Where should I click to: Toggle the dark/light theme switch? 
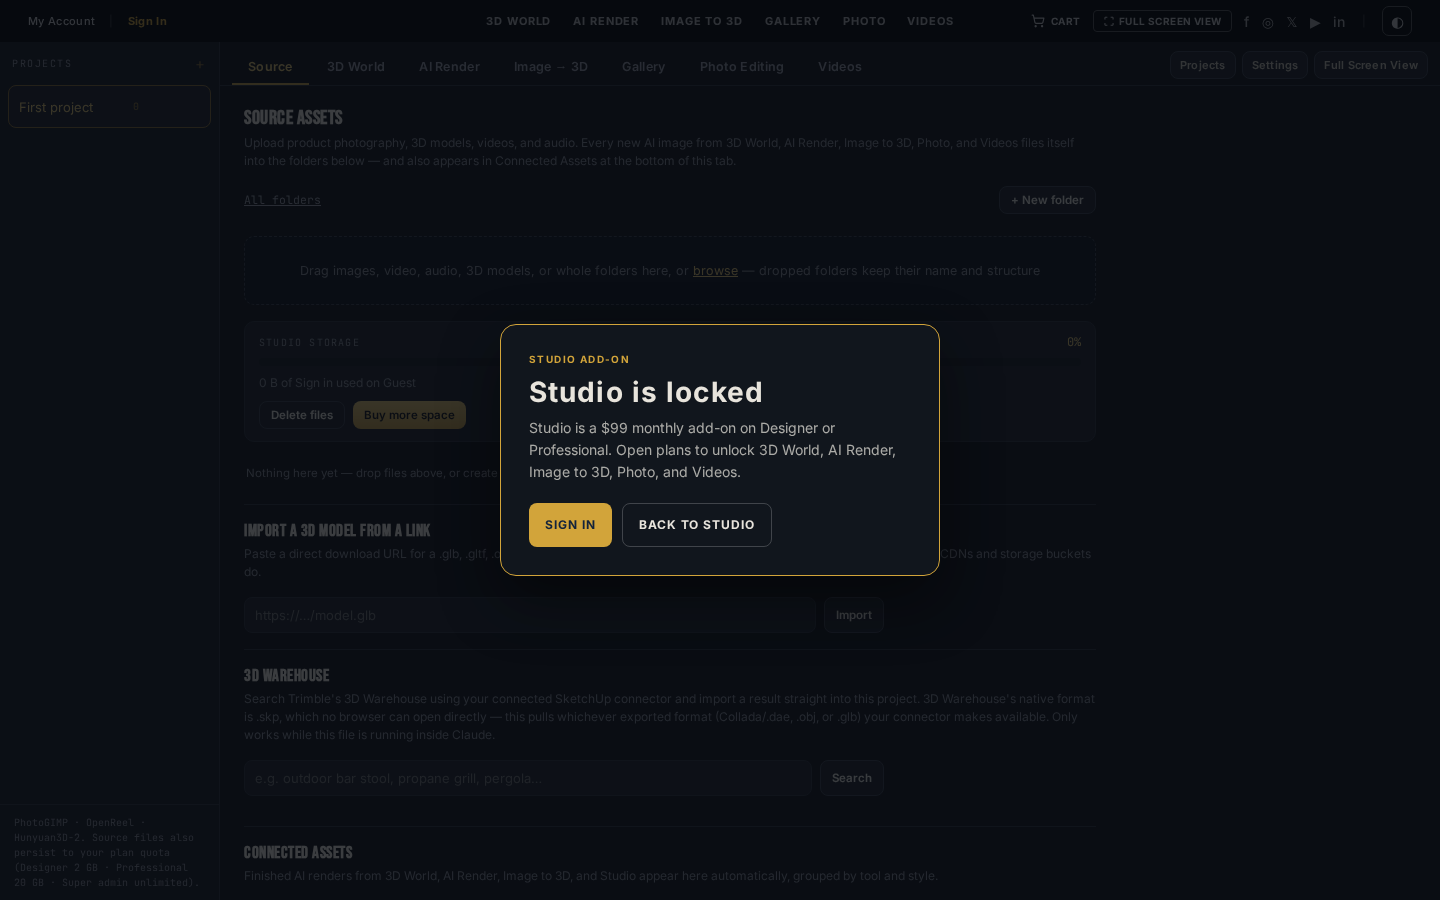click(x=1397, y=21)
